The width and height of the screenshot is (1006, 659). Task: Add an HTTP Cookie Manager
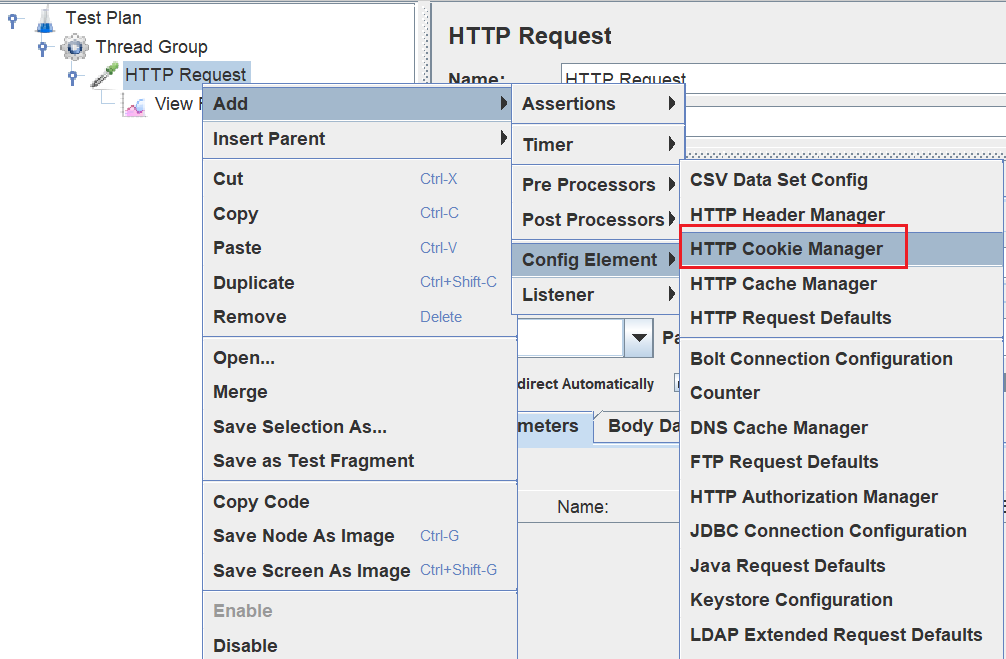click(842, 249)
